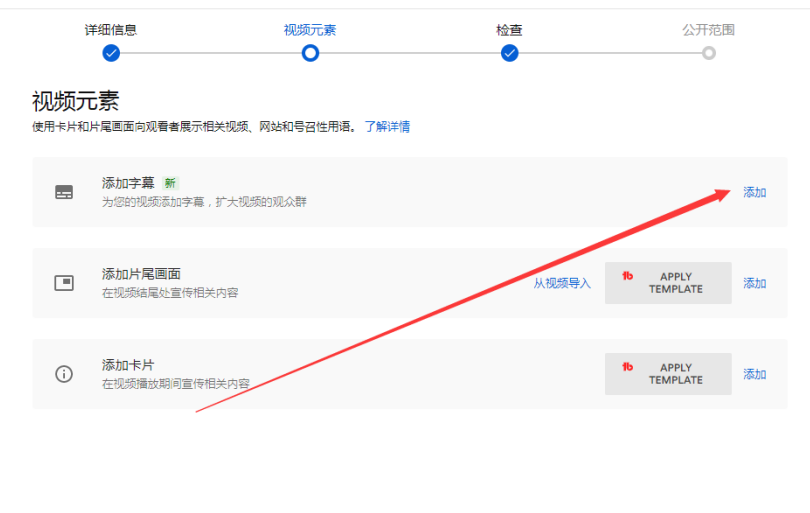This screenshot has height=513, width=810.
Task: Click the info icon beside 添加卡片
Action: point(64,374)
